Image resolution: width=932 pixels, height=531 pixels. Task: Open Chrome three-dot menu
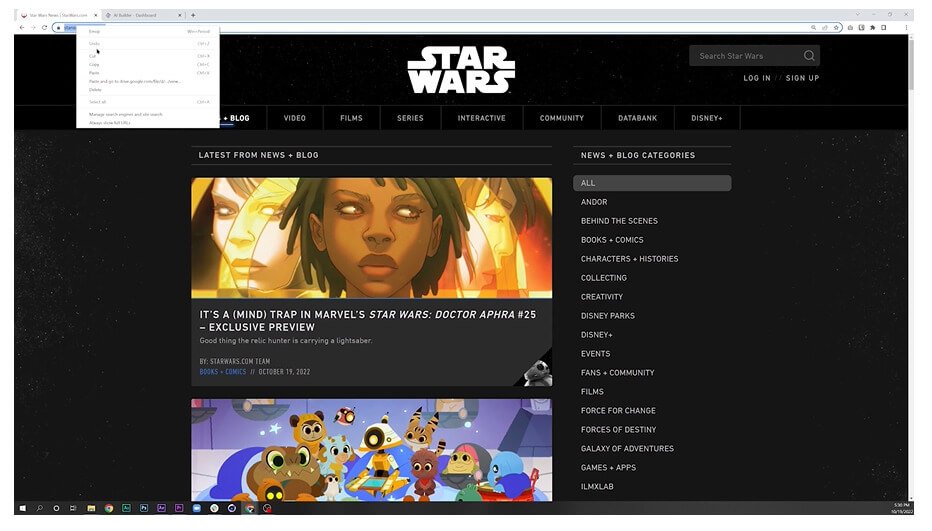coord(906,27)
